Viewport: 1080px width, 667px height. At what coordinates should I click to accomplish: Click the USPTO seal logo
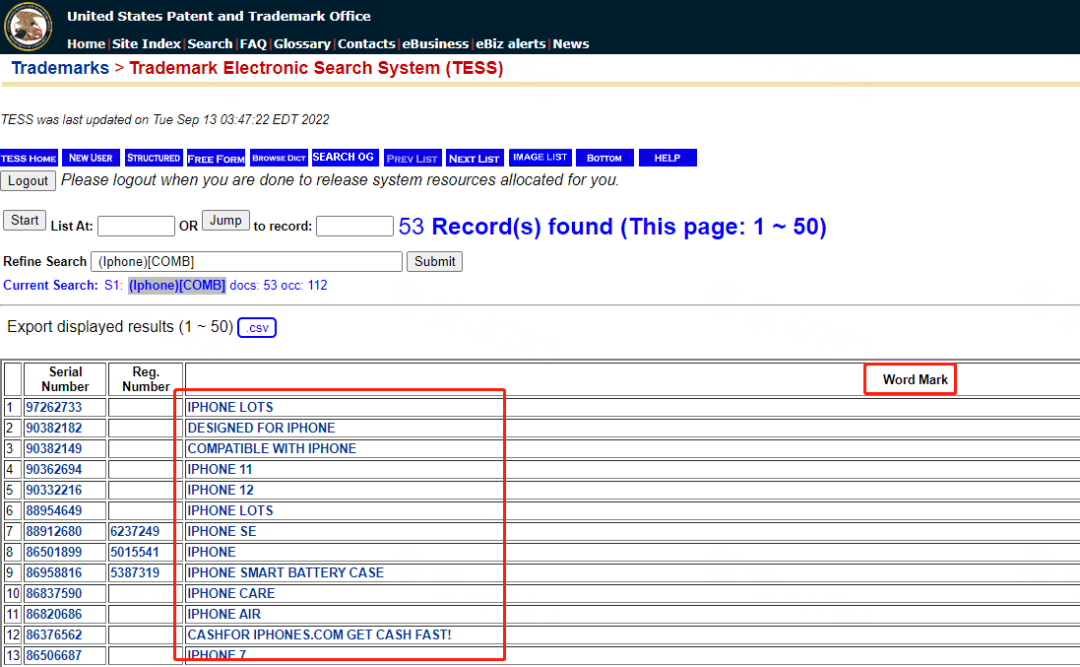tap(28, 27)
